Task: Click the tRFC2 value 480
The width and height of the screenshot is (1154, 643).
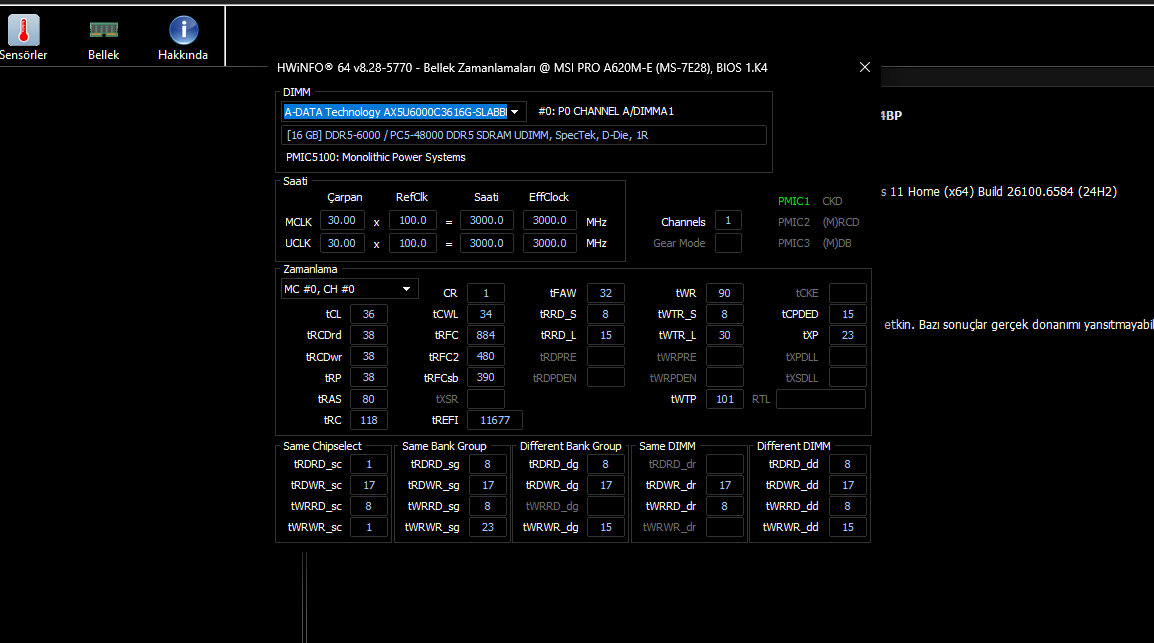Action: [x=486, y=356]
